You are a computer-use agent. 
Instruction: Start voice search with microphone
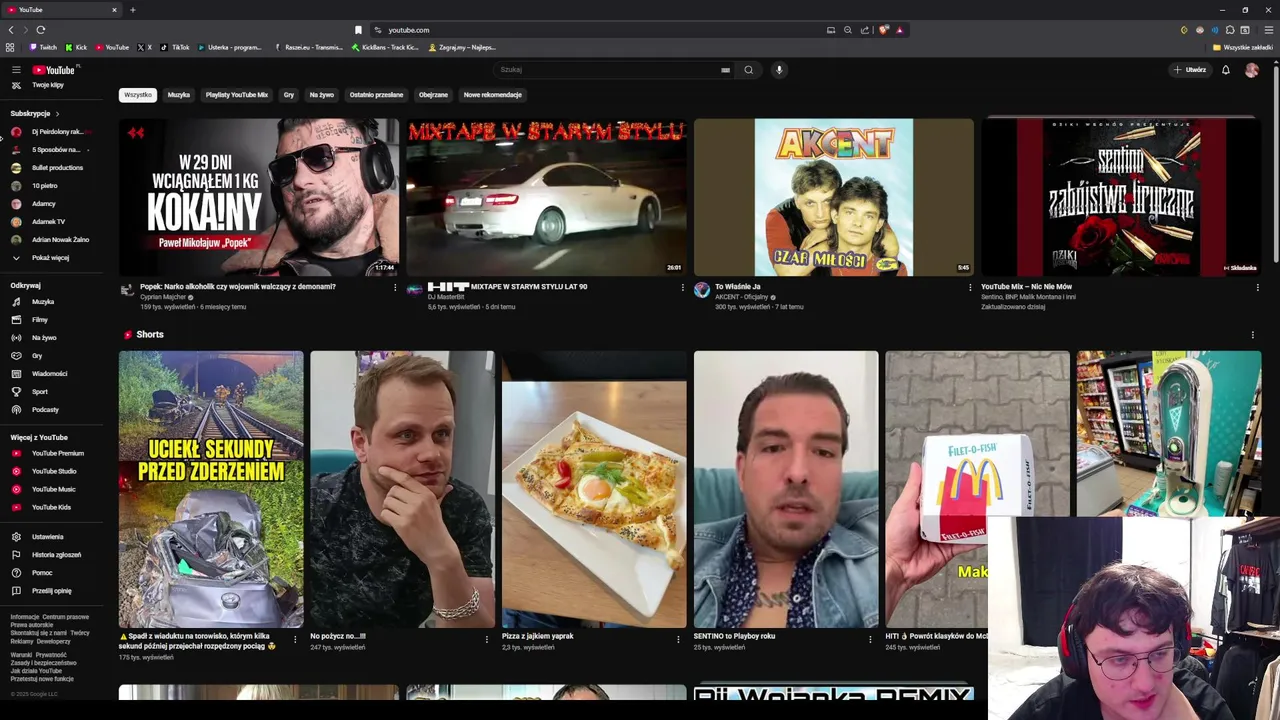(779, 70)
